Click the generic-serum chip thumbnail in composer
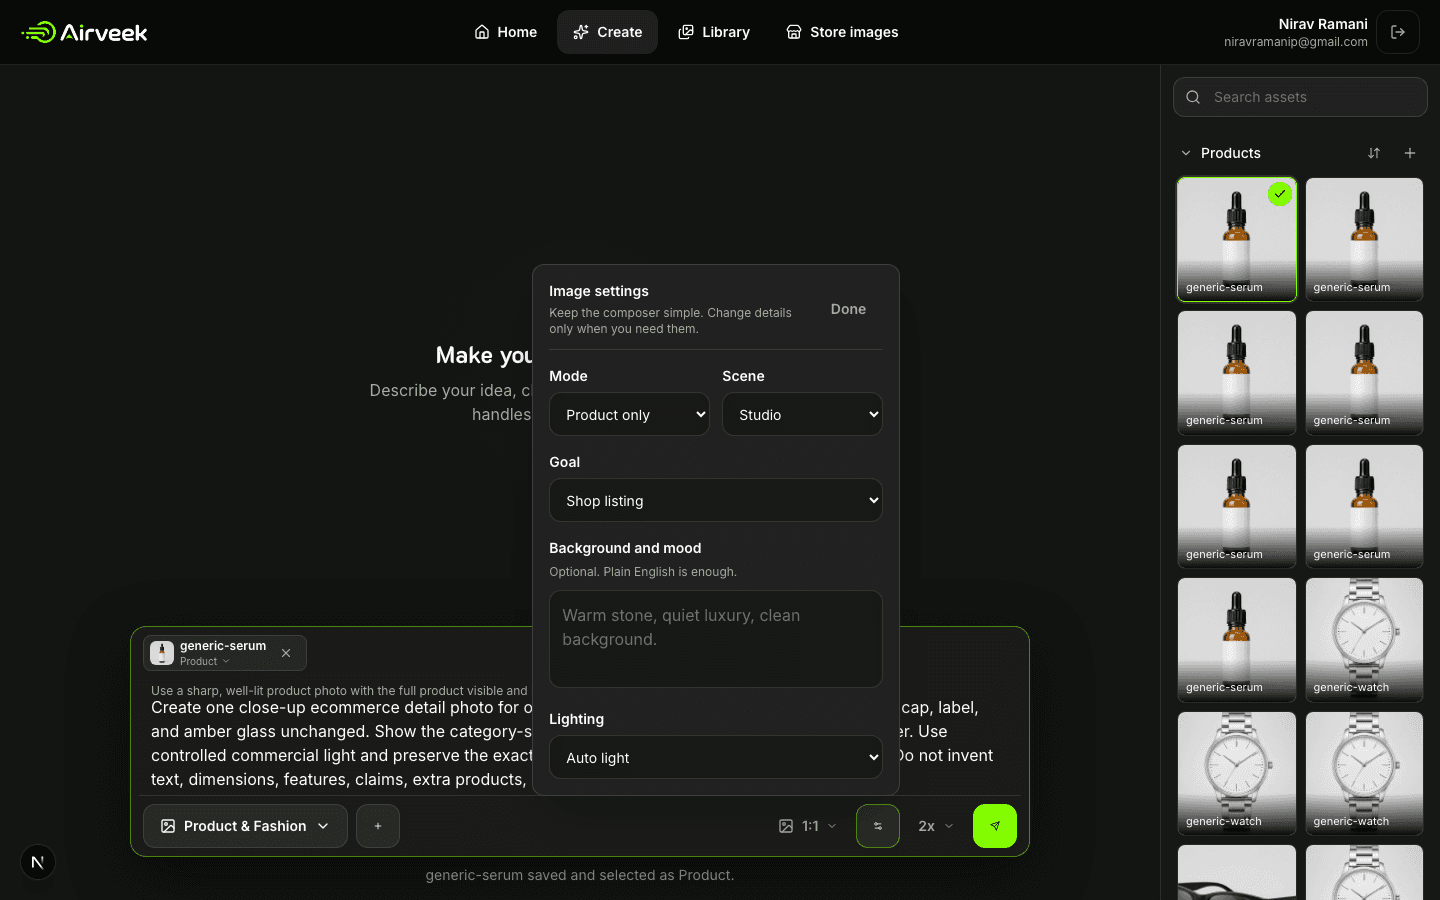 tap(162, 653)
